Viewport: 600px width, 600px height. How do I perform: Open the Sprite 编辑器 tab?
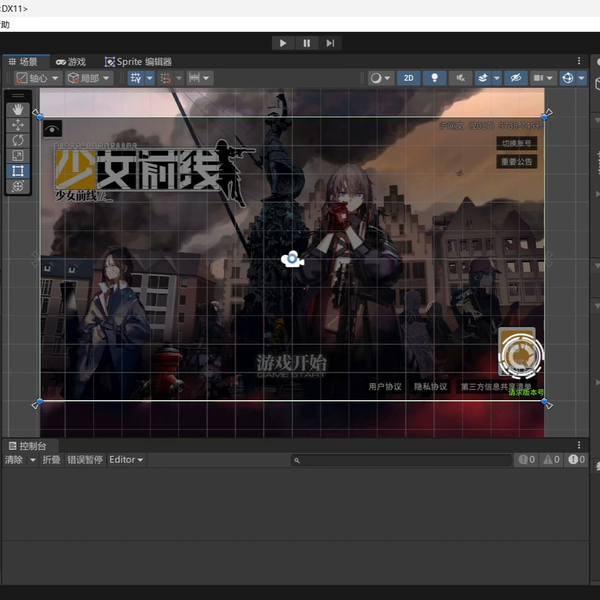pyautogui.click(x=138, y=62)
